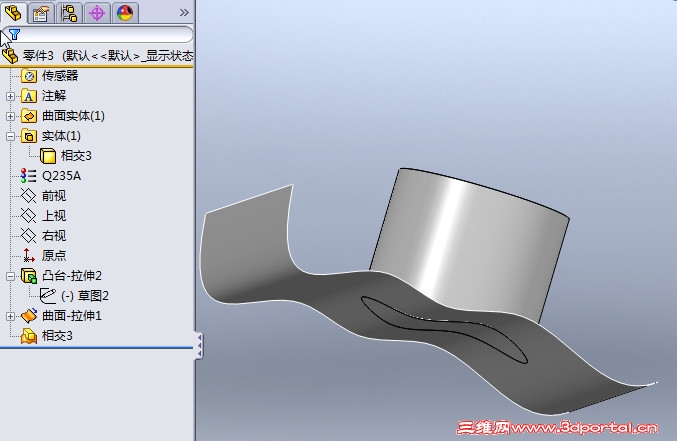Select the 凸台-拉伸2 feature label
This screenshot has width=677, height=441.
pos(72,276)
